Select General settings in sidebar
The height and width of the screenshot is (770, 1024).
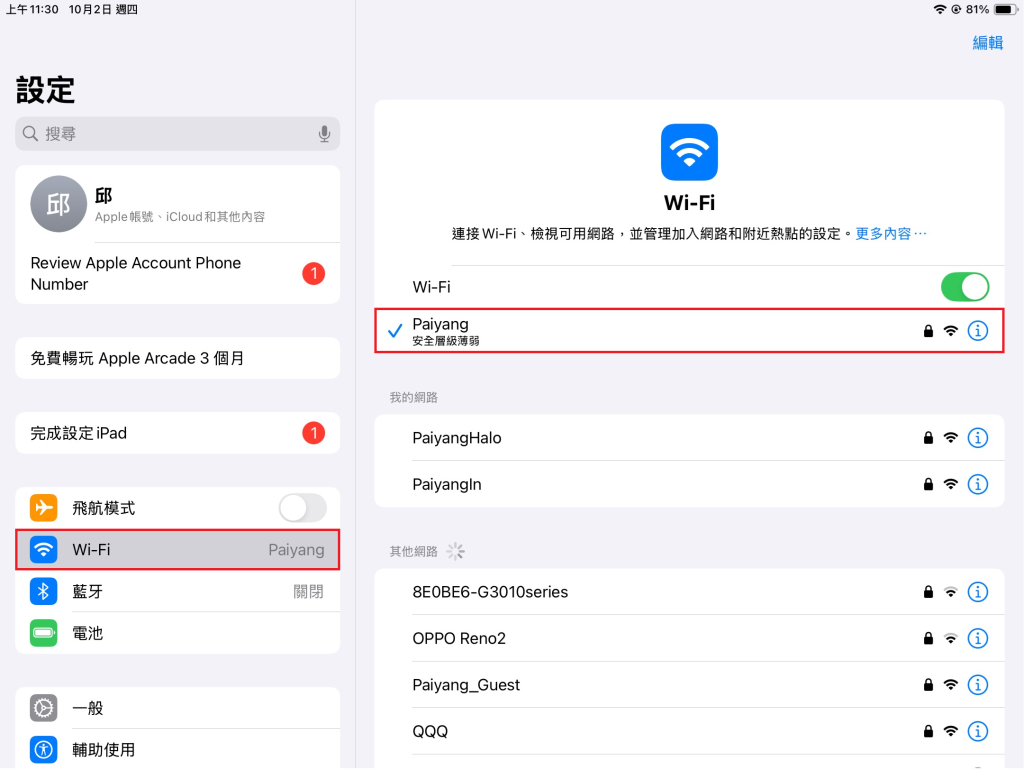pyautogui.click(x=177, y=708)
